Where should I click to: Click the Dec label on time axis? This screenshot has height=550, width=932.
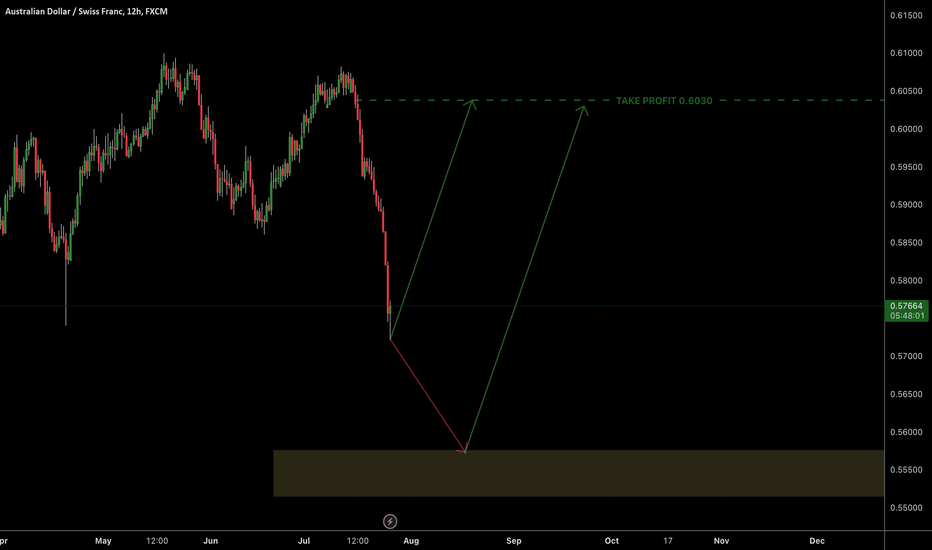(817, 540)
